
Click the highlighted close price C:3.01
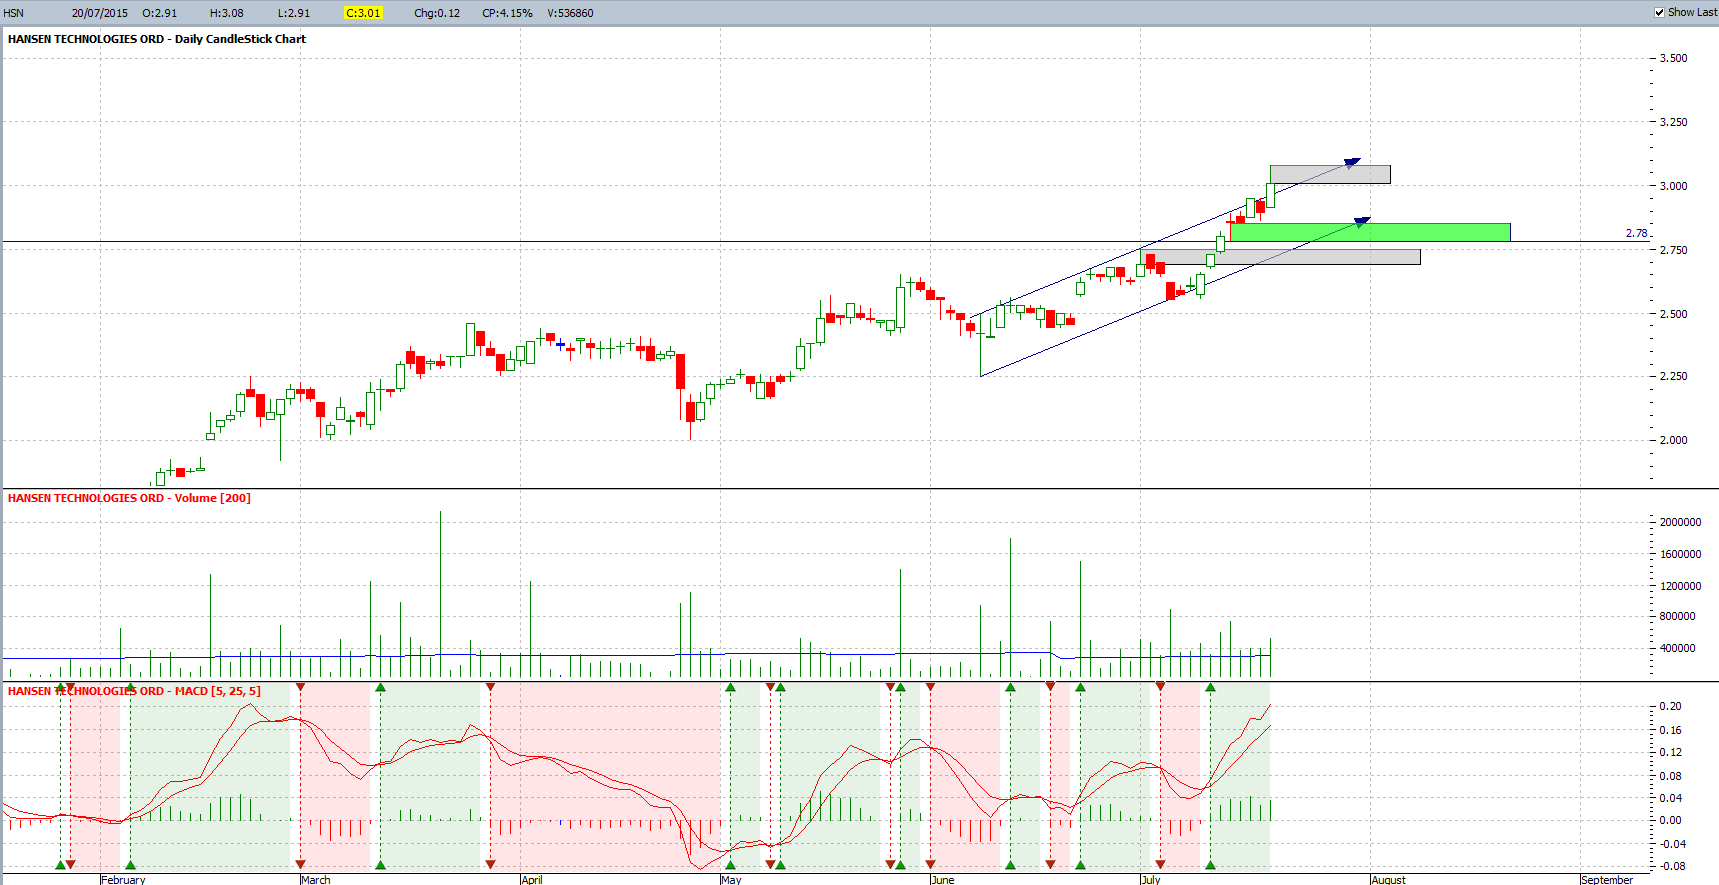click(363, 13)
